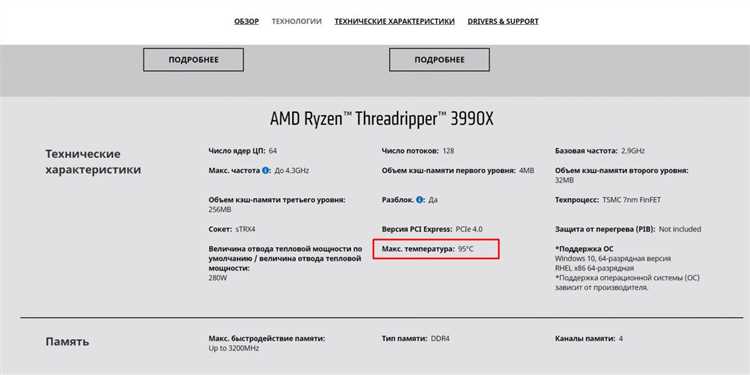Select the 280W thermal power value
Screen dimensions: 750x375
click(x=217, y=277)
